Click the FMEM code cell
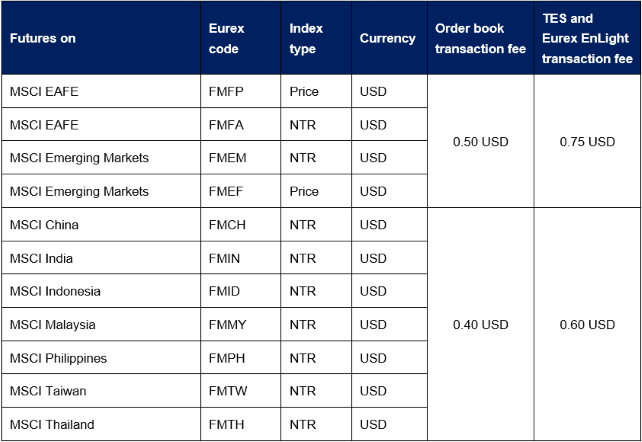Image resolution: width=642 pixels, height=442 pixels. (227, 158)
